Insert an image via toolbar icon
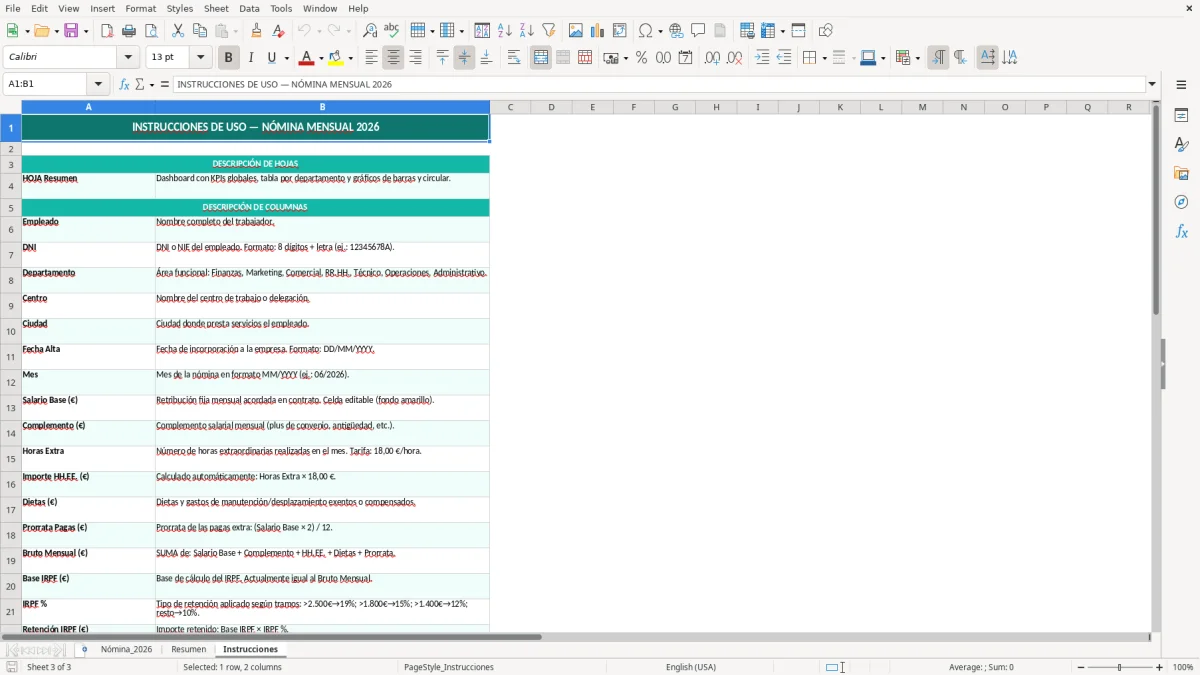1200x675 pixels. pos(576,31)
